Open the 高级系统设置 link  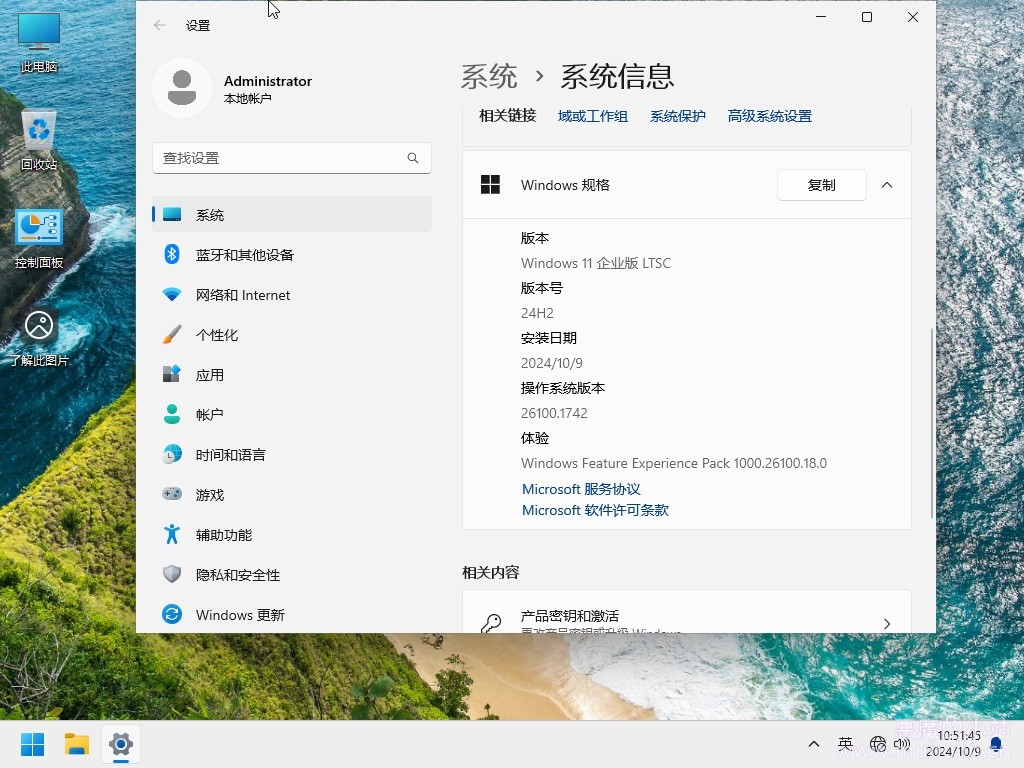770,116
